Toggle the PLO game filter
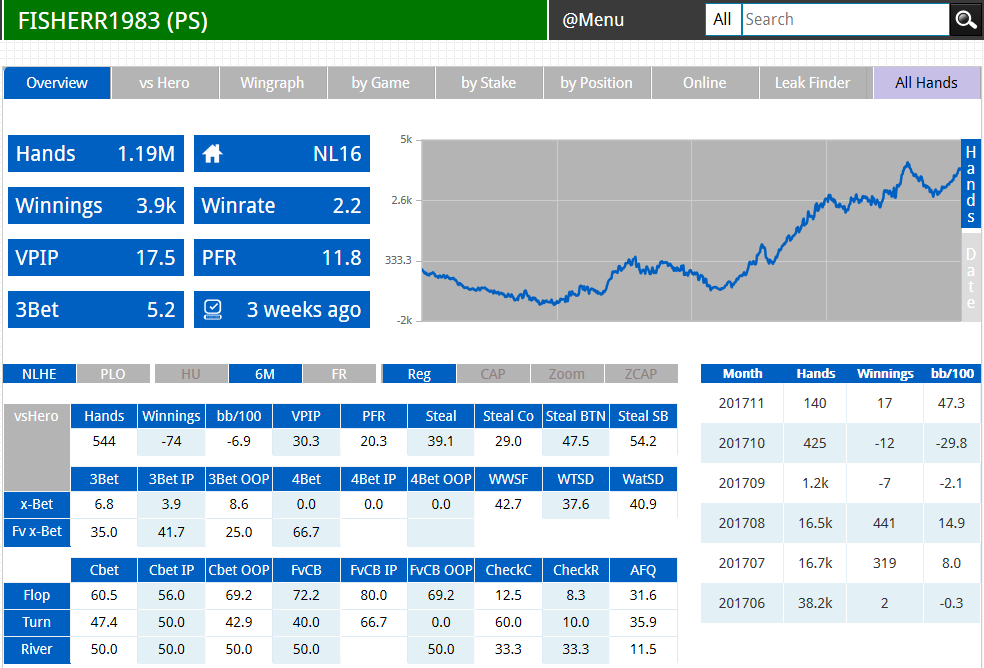This screenshot has height=668, width=984. tap(113, 374)
